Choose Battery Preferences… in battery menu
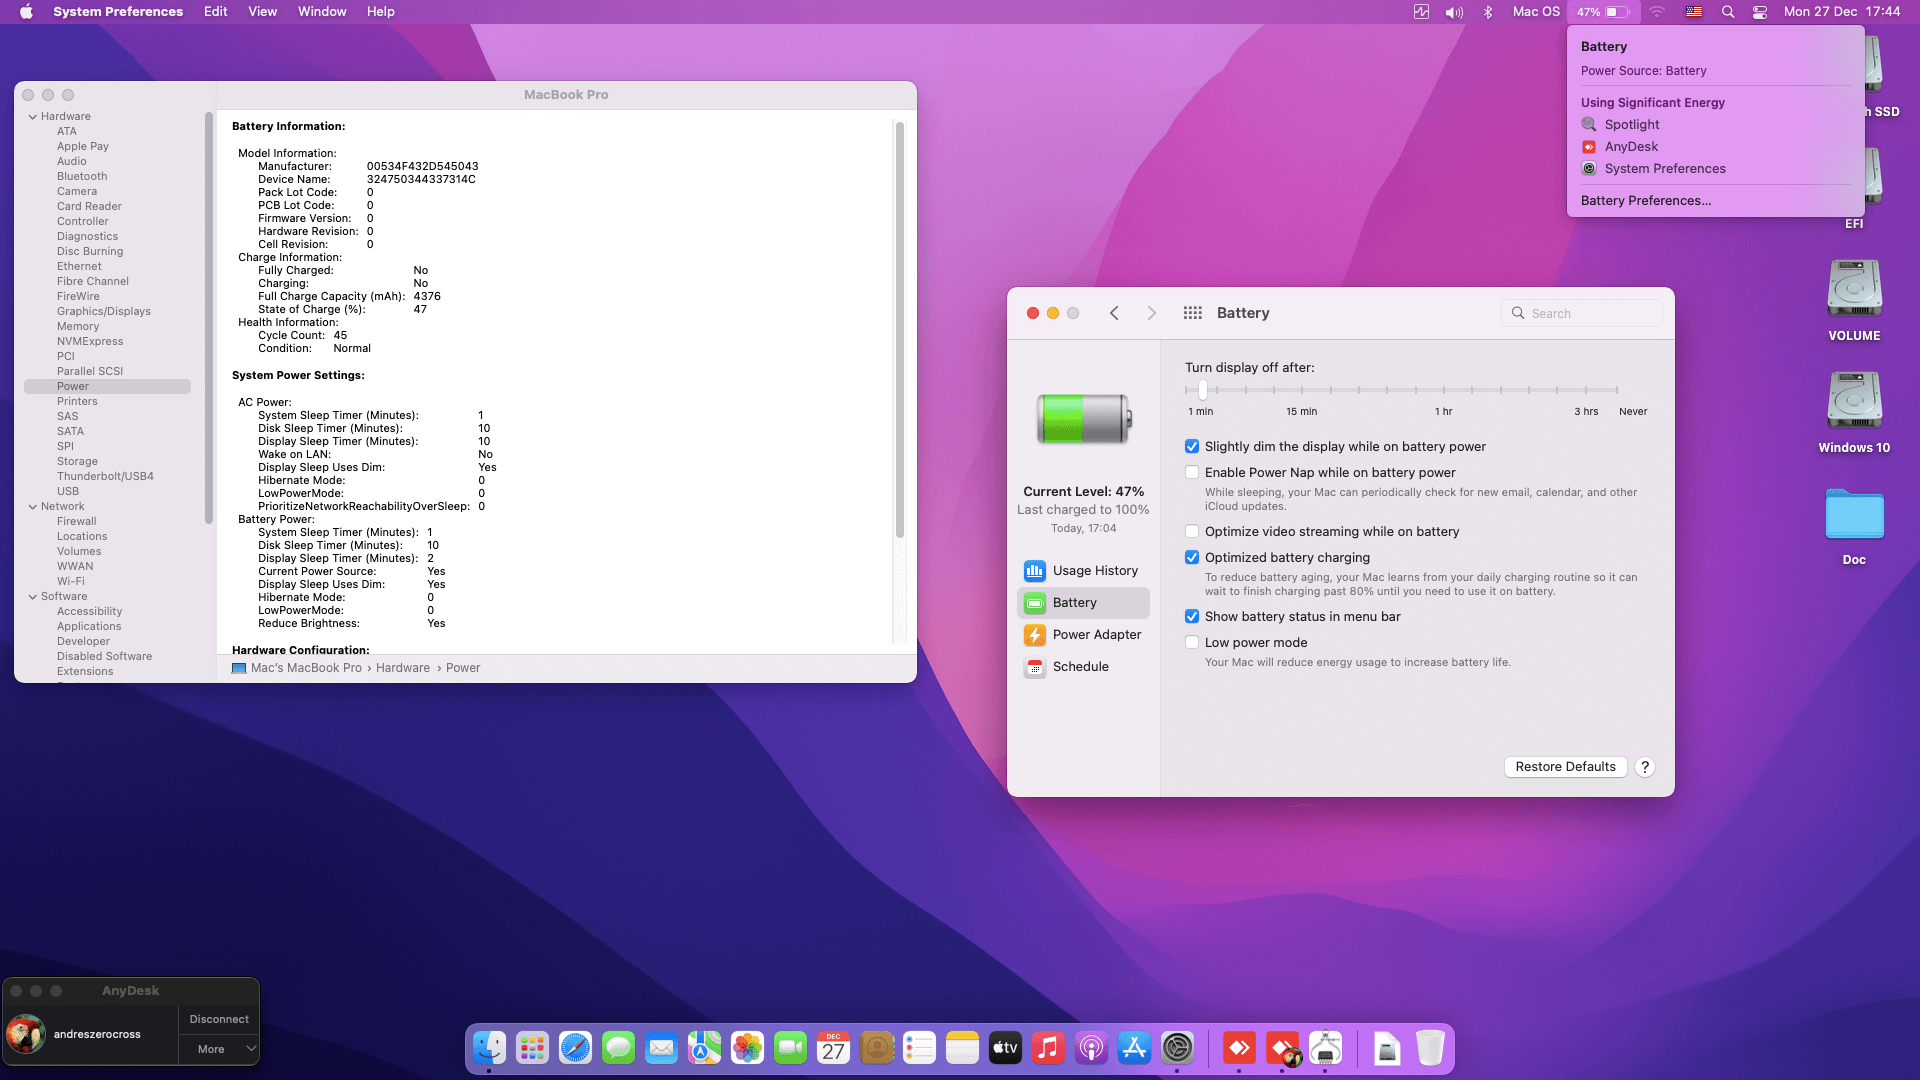Screen dimensions: 1920x1080 (x=1645, y=200)
